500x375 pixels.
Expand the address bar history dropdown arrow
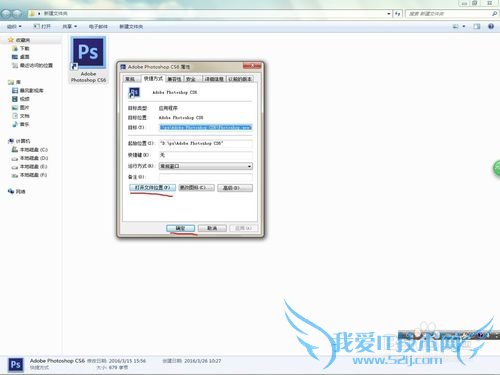click(x=389, y=14)
